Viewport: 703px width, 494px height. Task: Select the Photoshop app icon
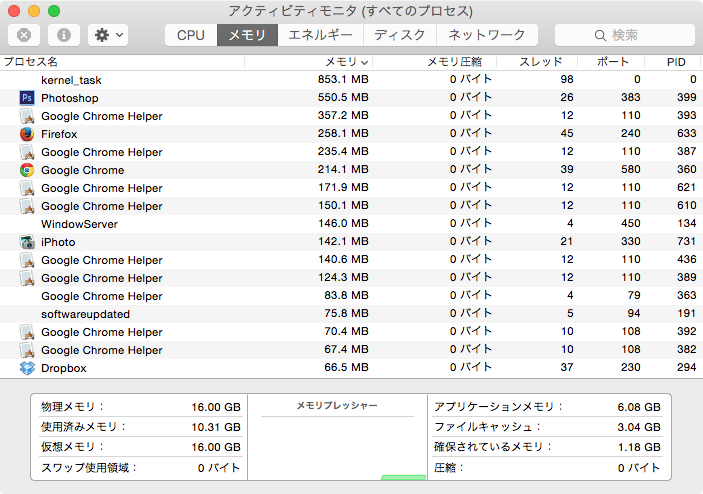[x=27, y=98]
